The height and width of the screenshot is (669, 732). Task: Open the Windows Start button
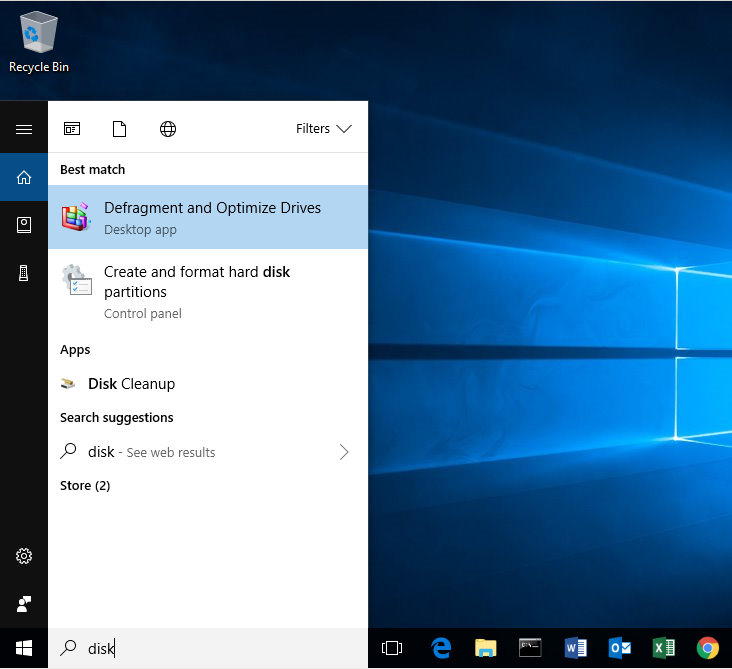tap(24, 648)
